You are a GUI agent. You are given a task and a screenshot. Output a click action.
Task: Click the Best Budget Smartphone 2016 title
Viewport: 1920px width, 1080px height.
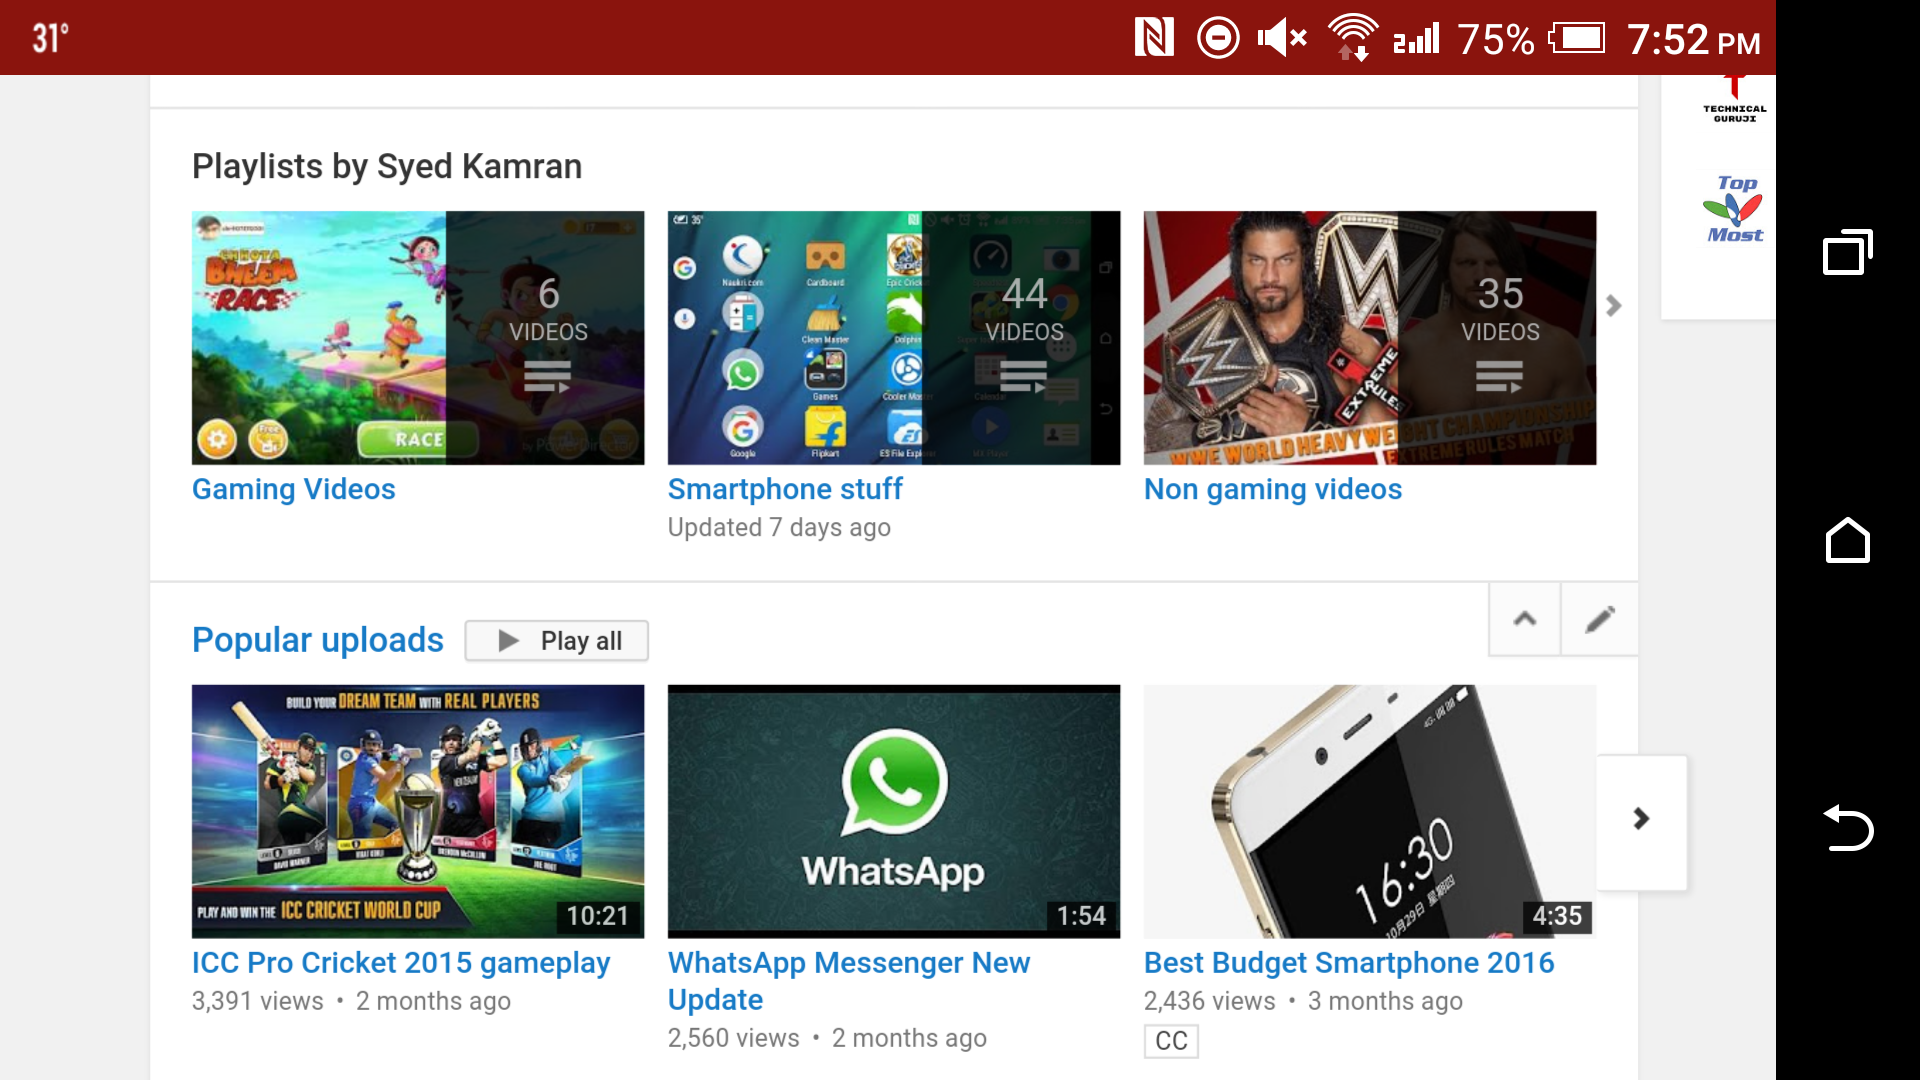click(1348, 963)
